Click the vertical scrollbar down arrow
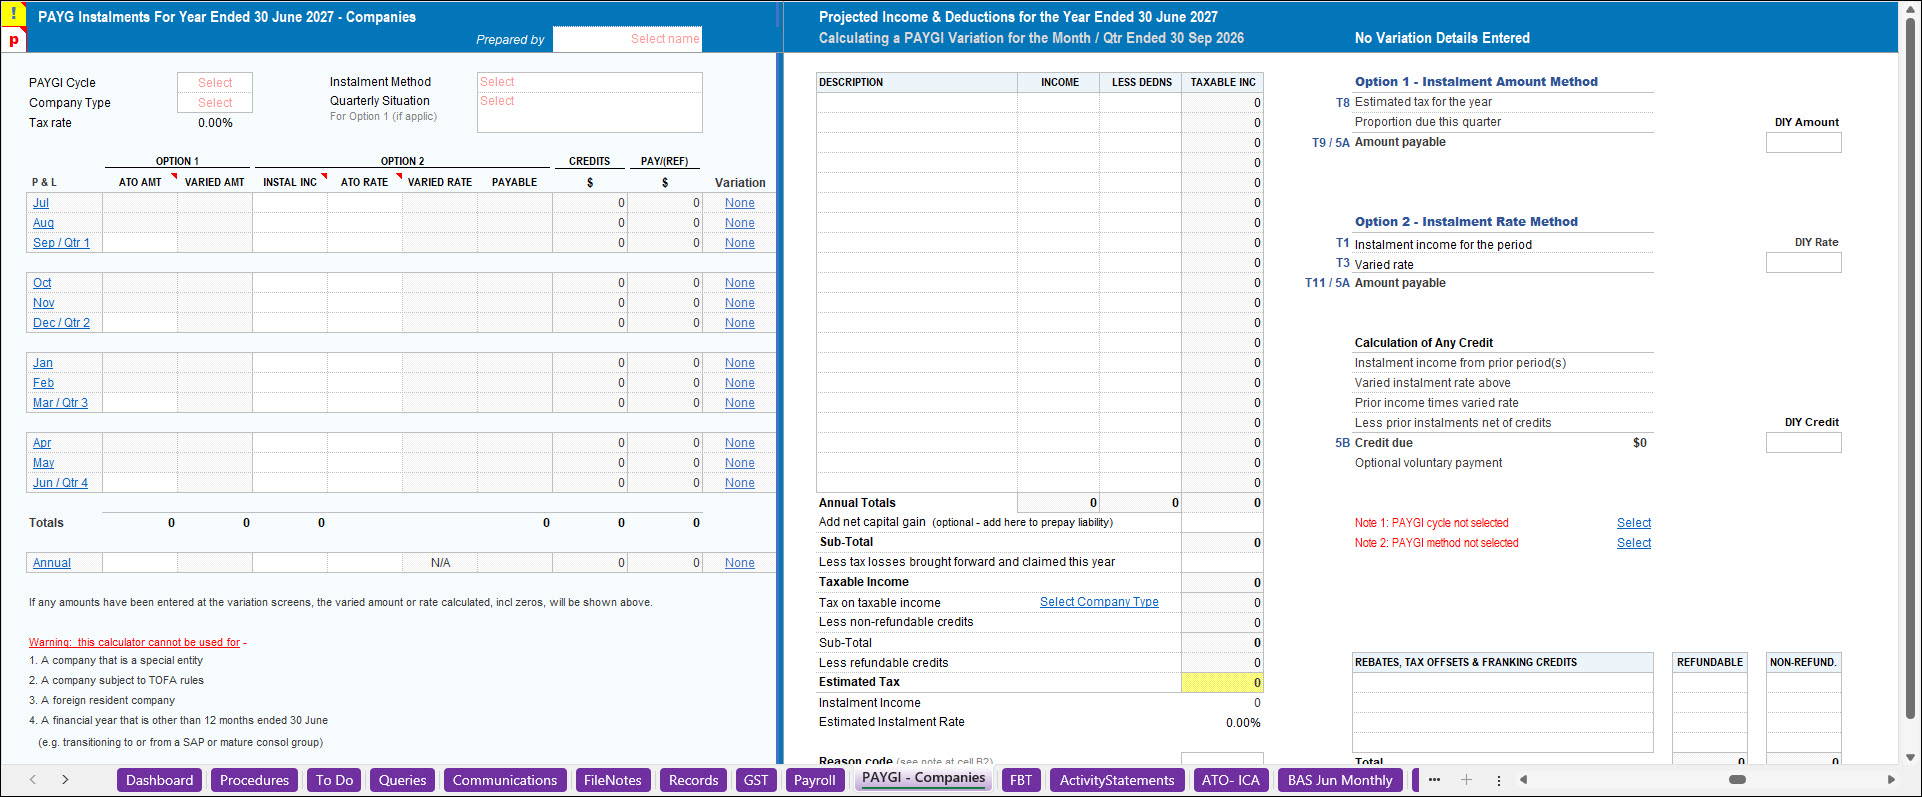The height and width of the screenshot is (797, 1922). tap(1910, 757)
